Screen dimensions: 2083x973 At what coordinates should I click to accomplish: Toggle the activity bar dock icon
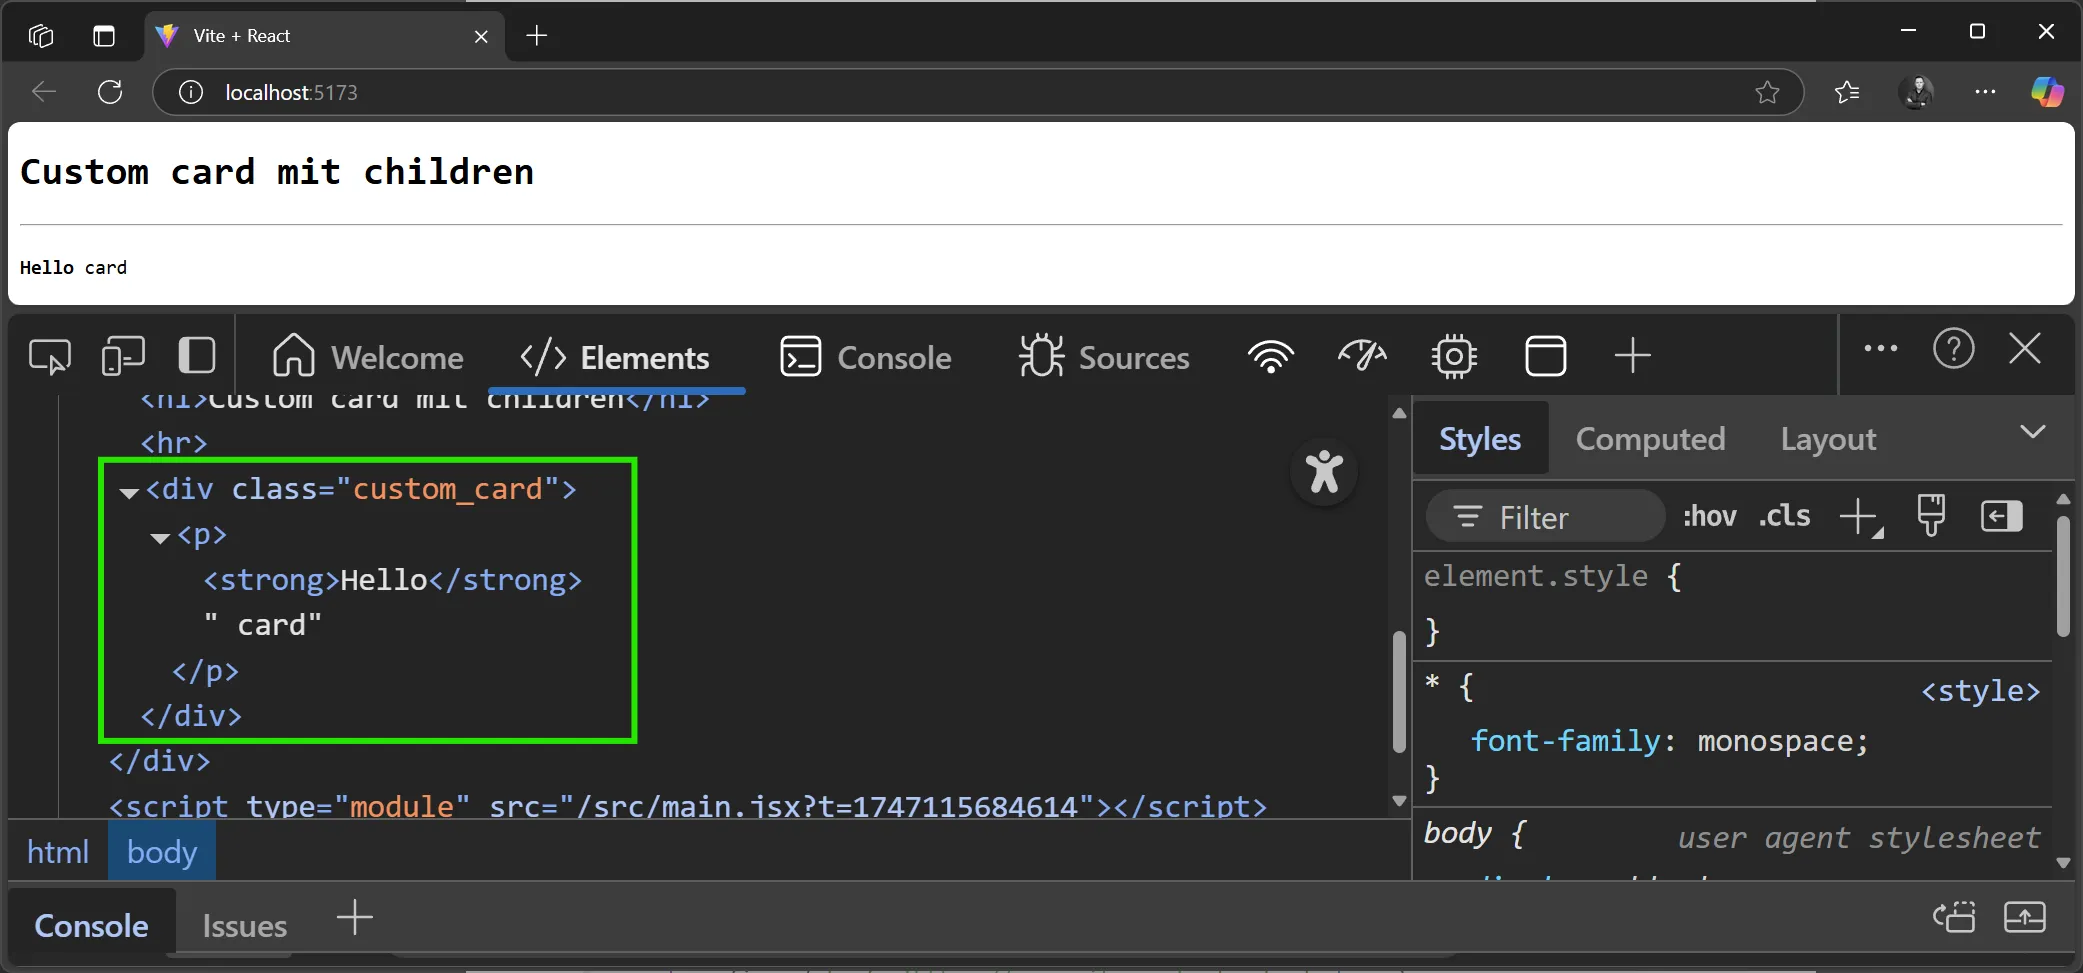coord(196,356)
